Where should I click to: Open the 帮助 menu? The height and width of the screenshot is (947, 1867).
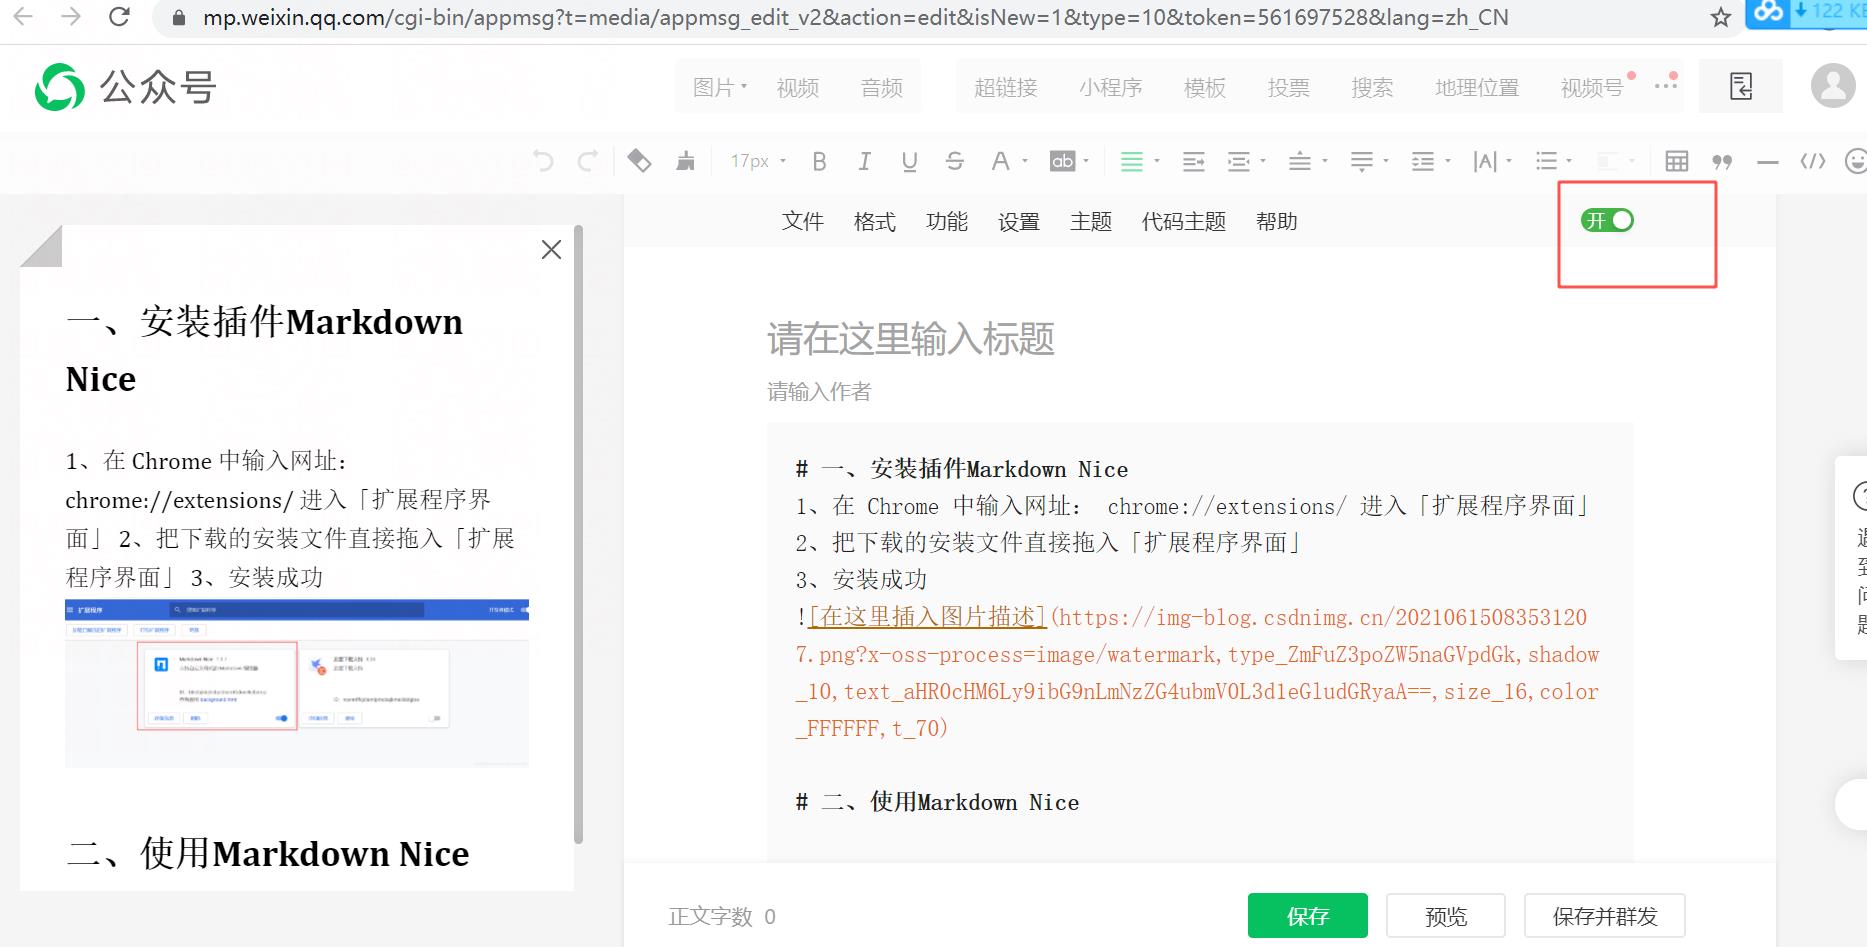tap(1277, 221)
